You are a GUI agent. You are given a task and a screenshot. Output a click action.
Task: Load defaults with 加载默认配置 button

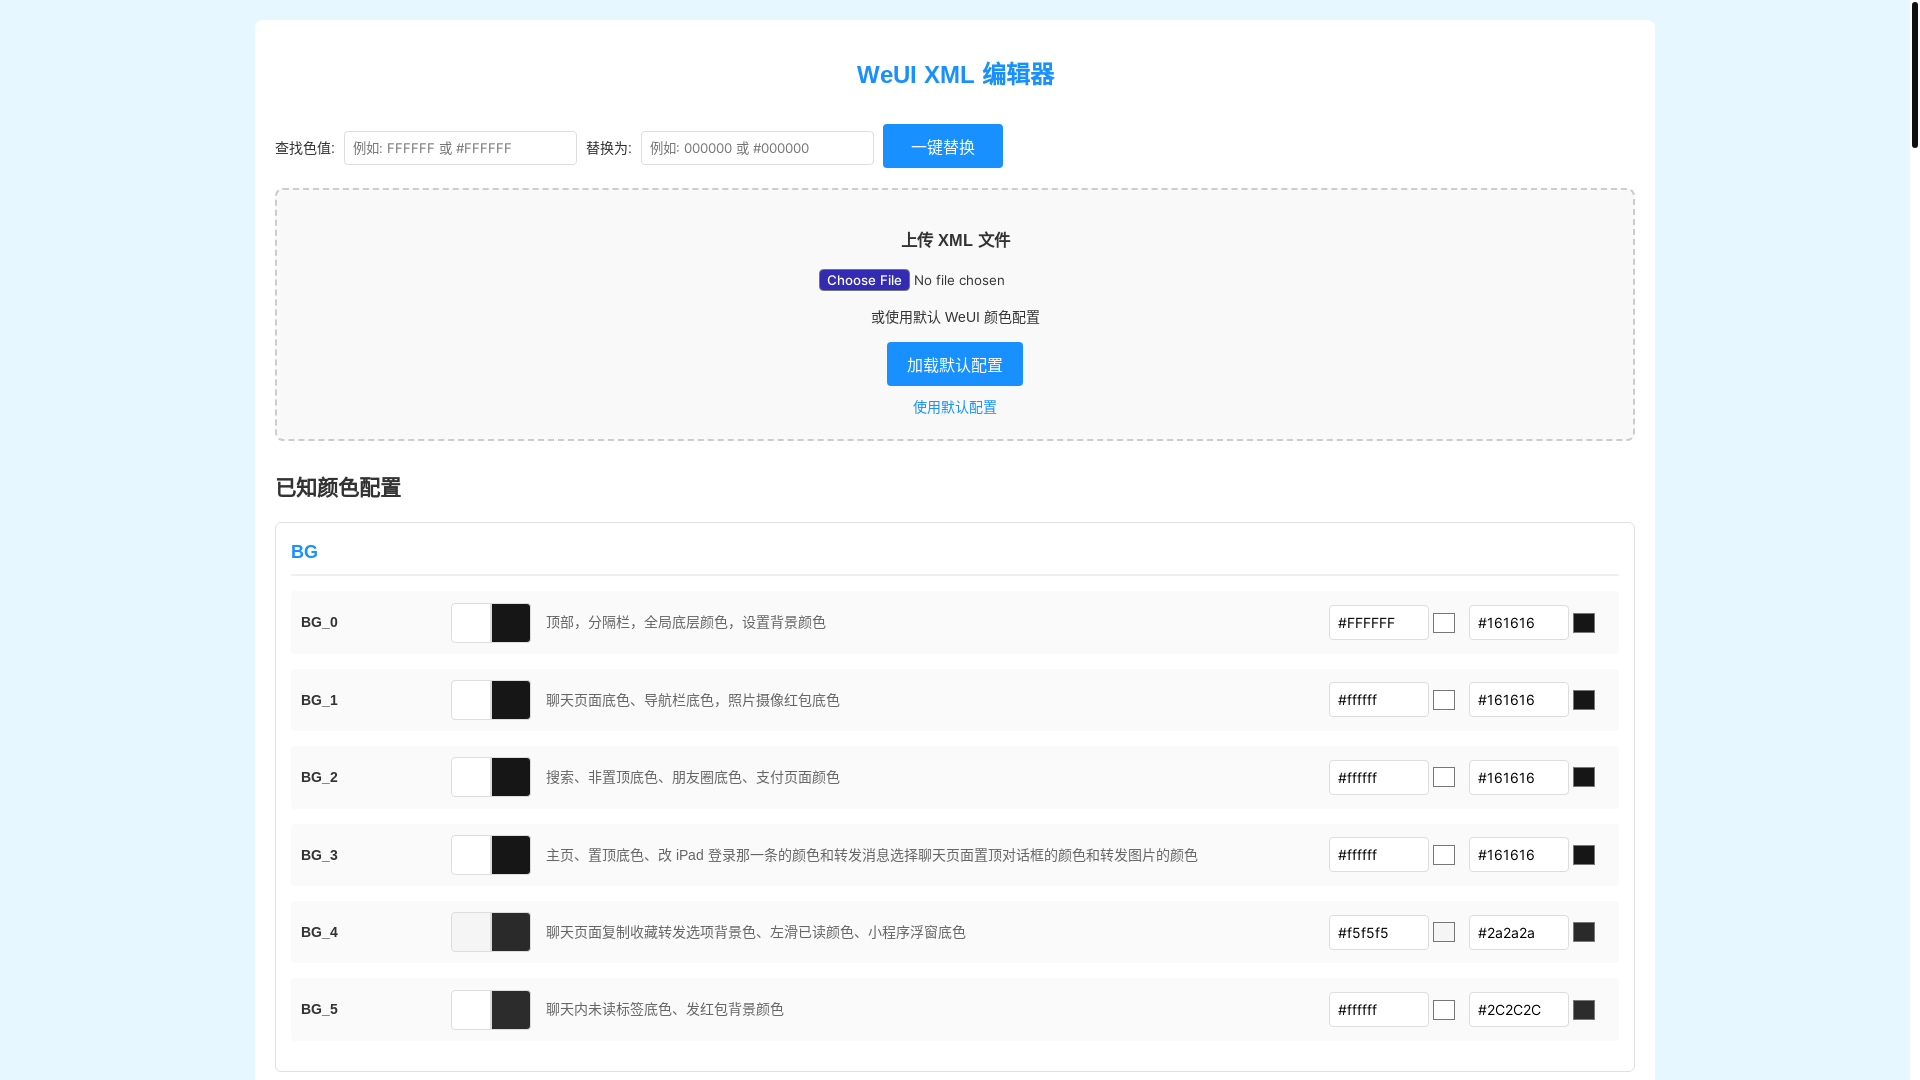[x=955, y=364]
